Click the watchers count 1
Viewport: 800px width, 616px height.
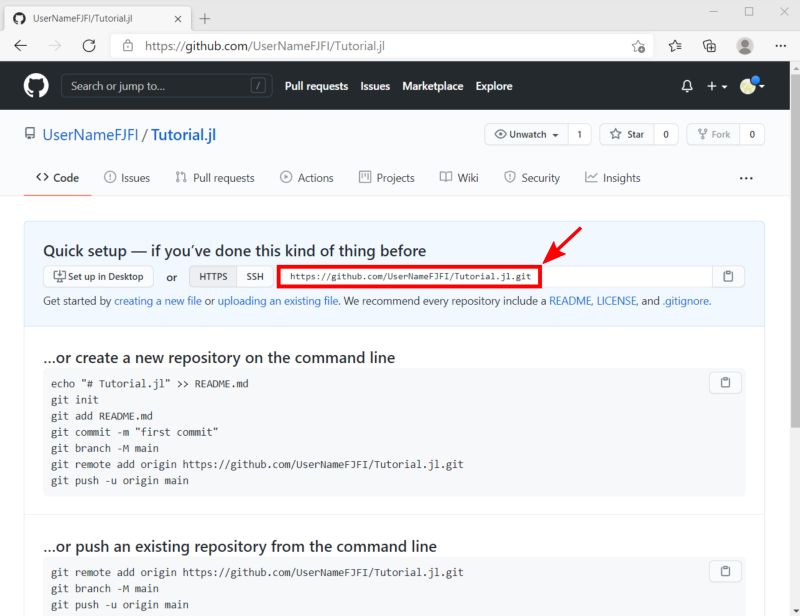579,134
